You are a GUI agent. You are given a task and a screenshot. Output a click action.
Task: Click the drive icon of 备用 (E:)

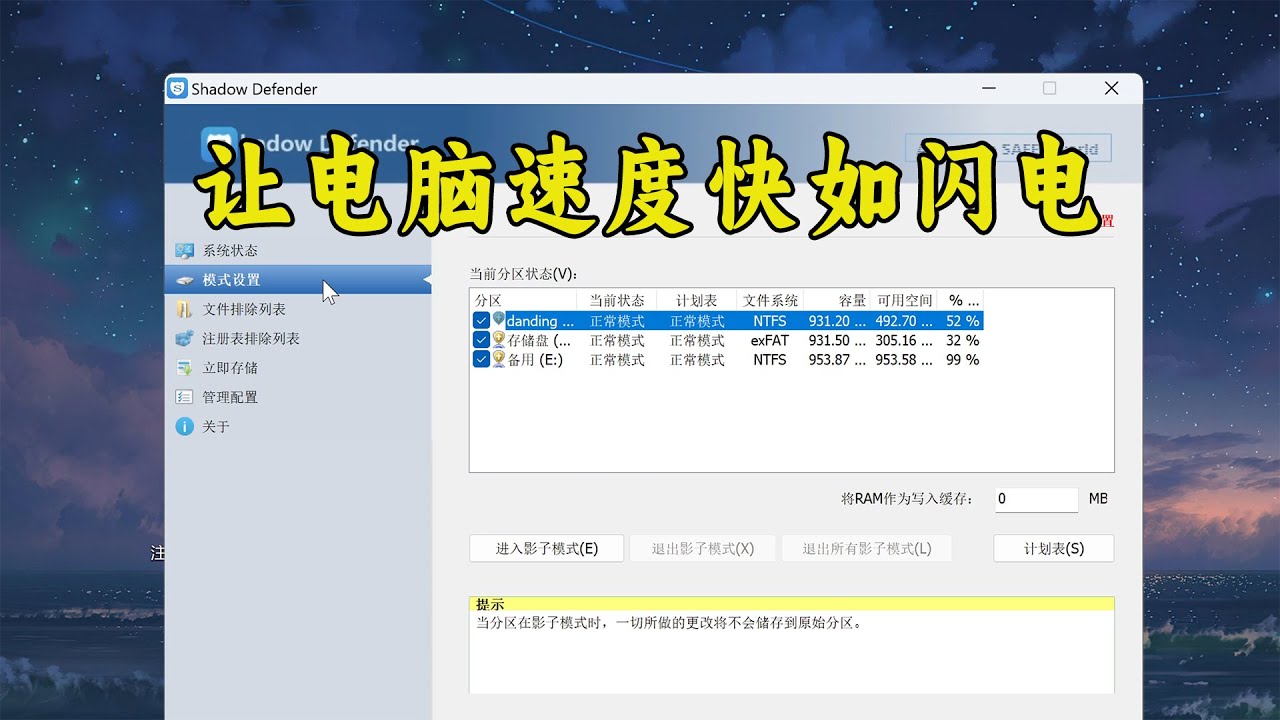tap(499, 359)
